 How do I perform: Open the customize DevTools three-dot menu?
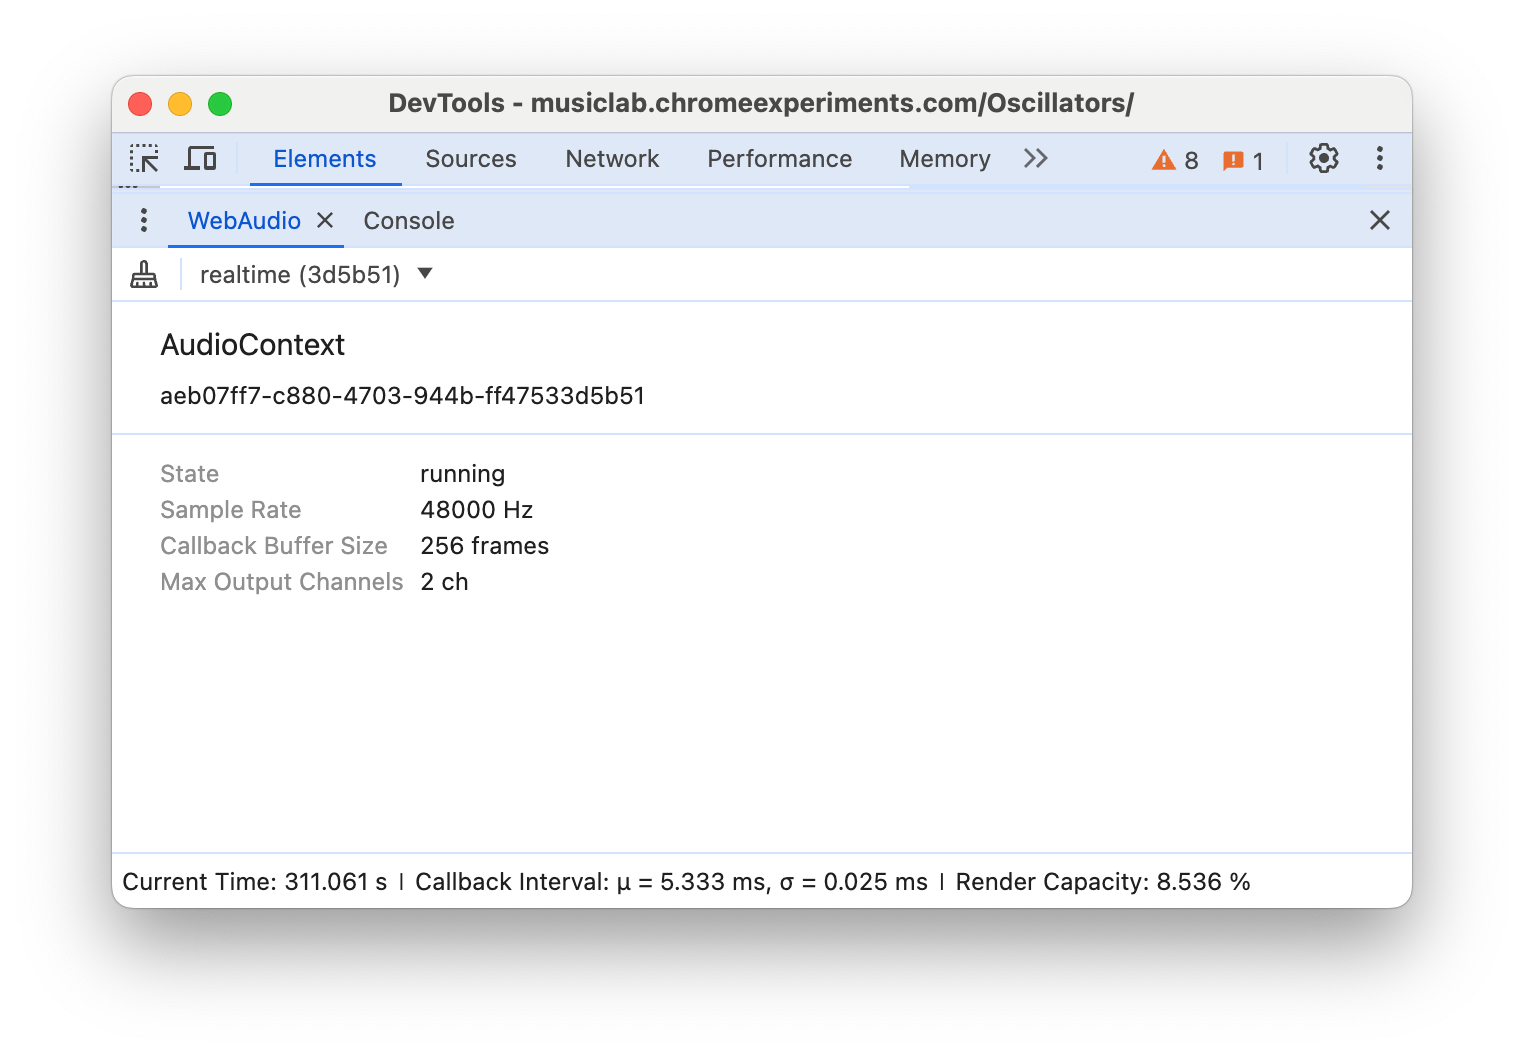tap(1380, 158)
